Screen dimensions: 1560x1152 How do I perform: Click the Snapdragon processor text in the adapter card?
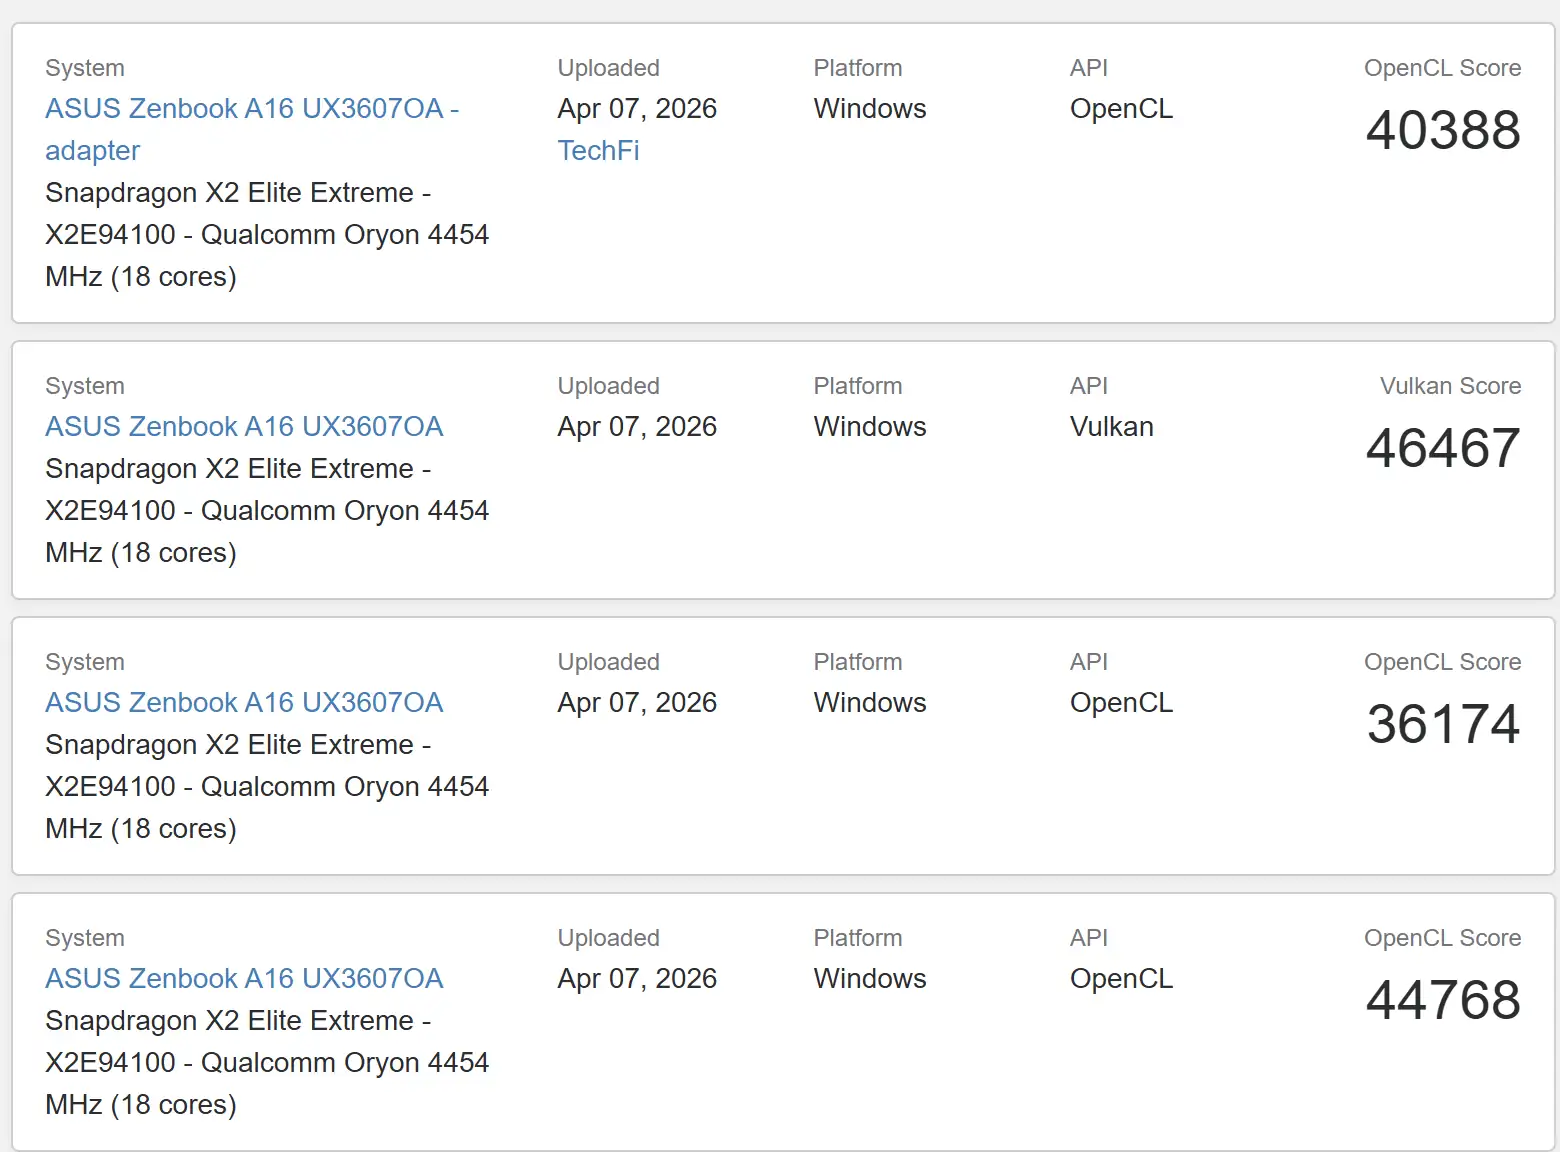pyautogui.click(x=267, y=234)
